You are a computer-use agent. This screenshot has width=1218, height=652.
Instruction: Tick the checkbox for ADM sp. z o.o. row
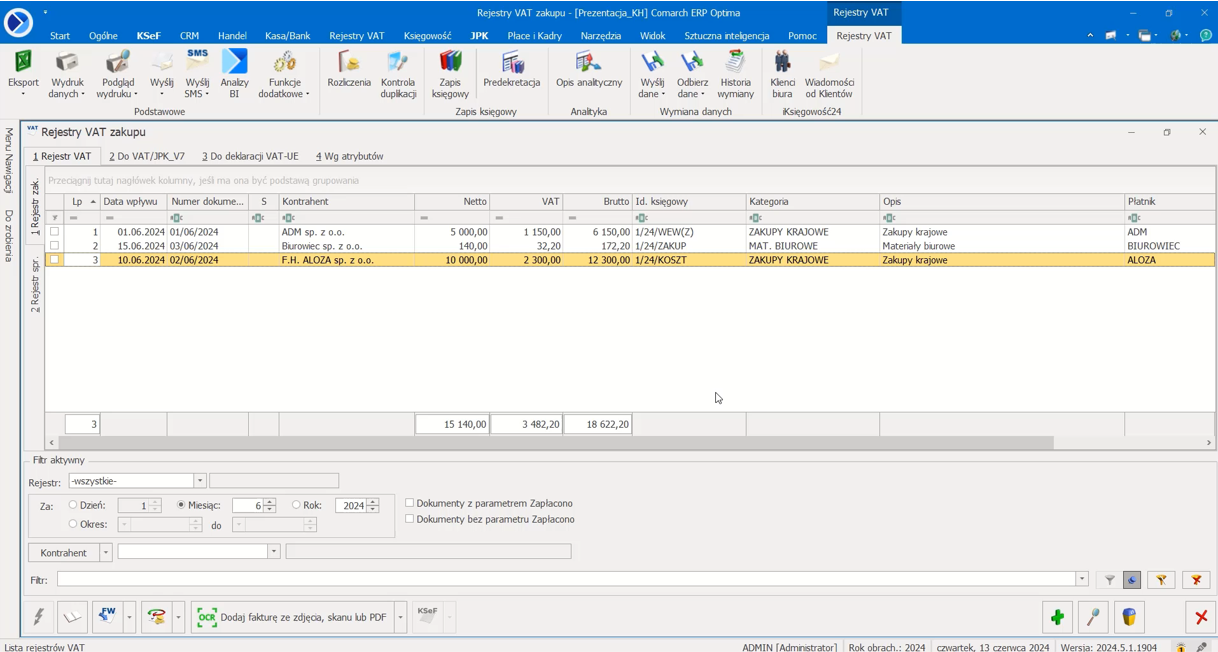(55, 232)
